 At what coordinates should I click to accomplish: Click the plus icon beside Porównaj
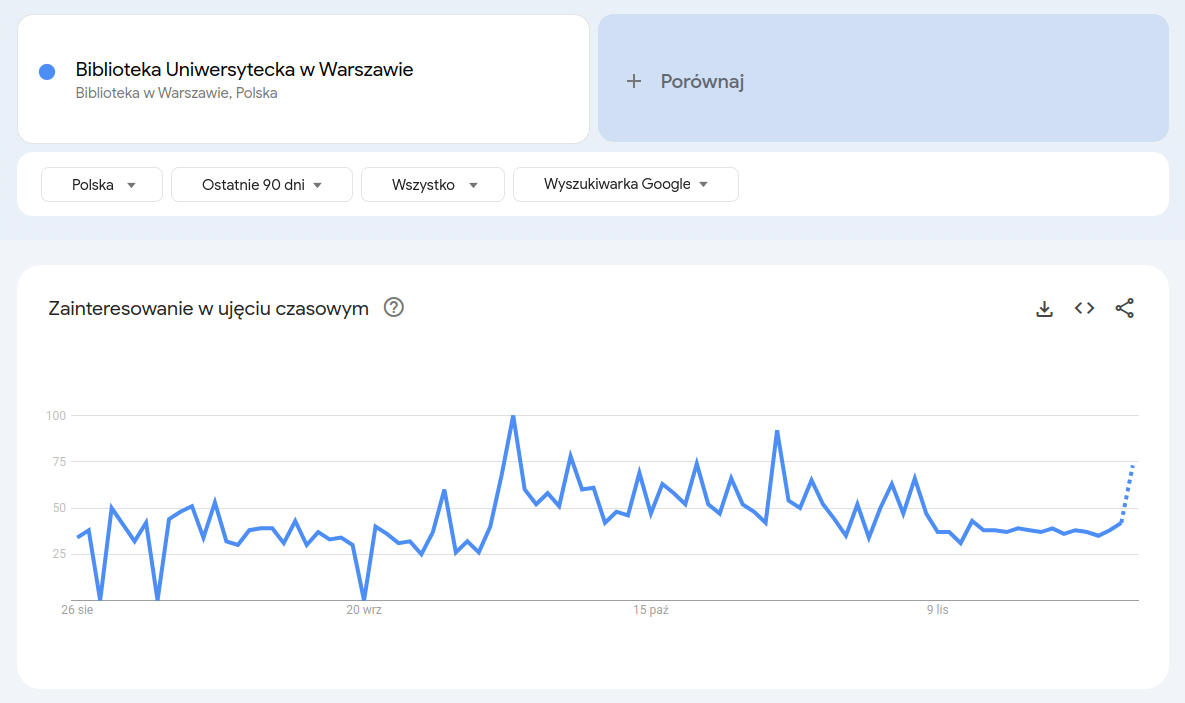[x=634, y=81]
